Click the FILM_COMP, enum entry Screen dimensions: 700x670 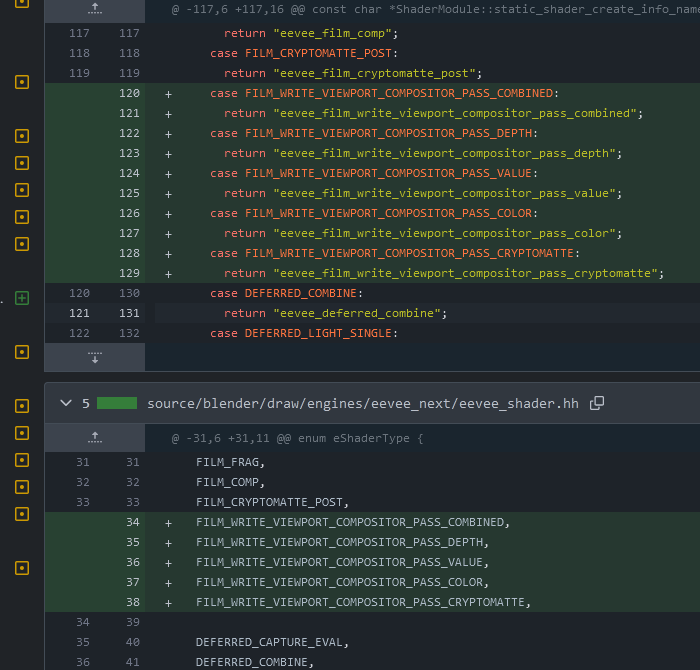[x=230, y=483]
